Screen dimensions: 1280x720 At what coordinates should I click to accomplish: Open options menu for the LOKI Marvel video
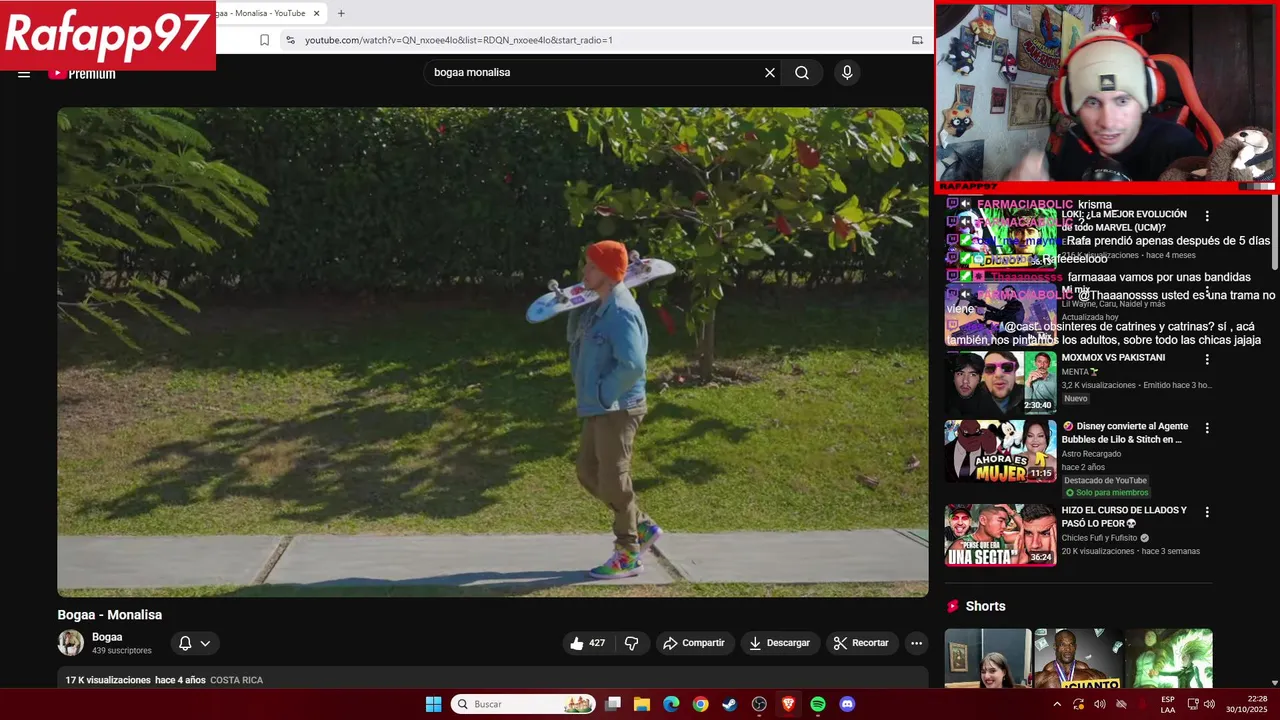pyautogui.click(x=1207, y=216)
